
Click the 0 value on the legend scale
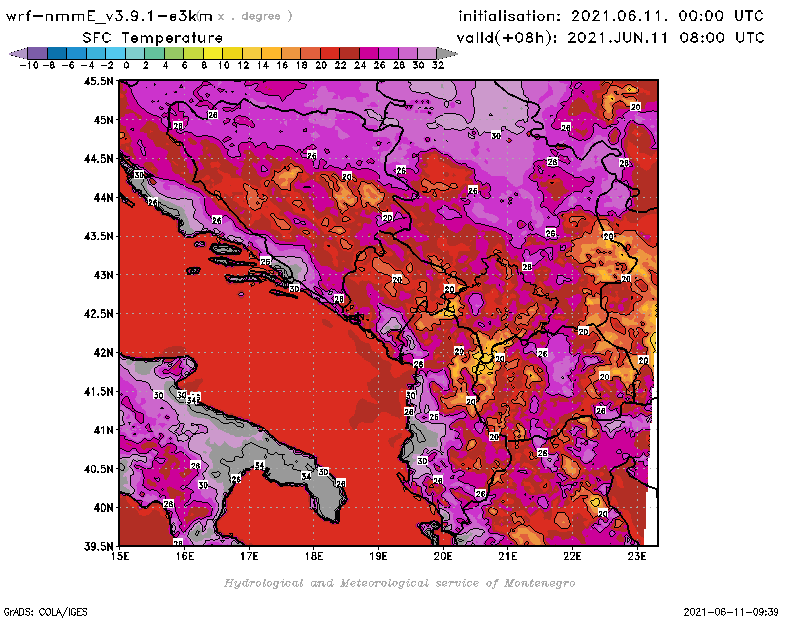click(126, 66)
